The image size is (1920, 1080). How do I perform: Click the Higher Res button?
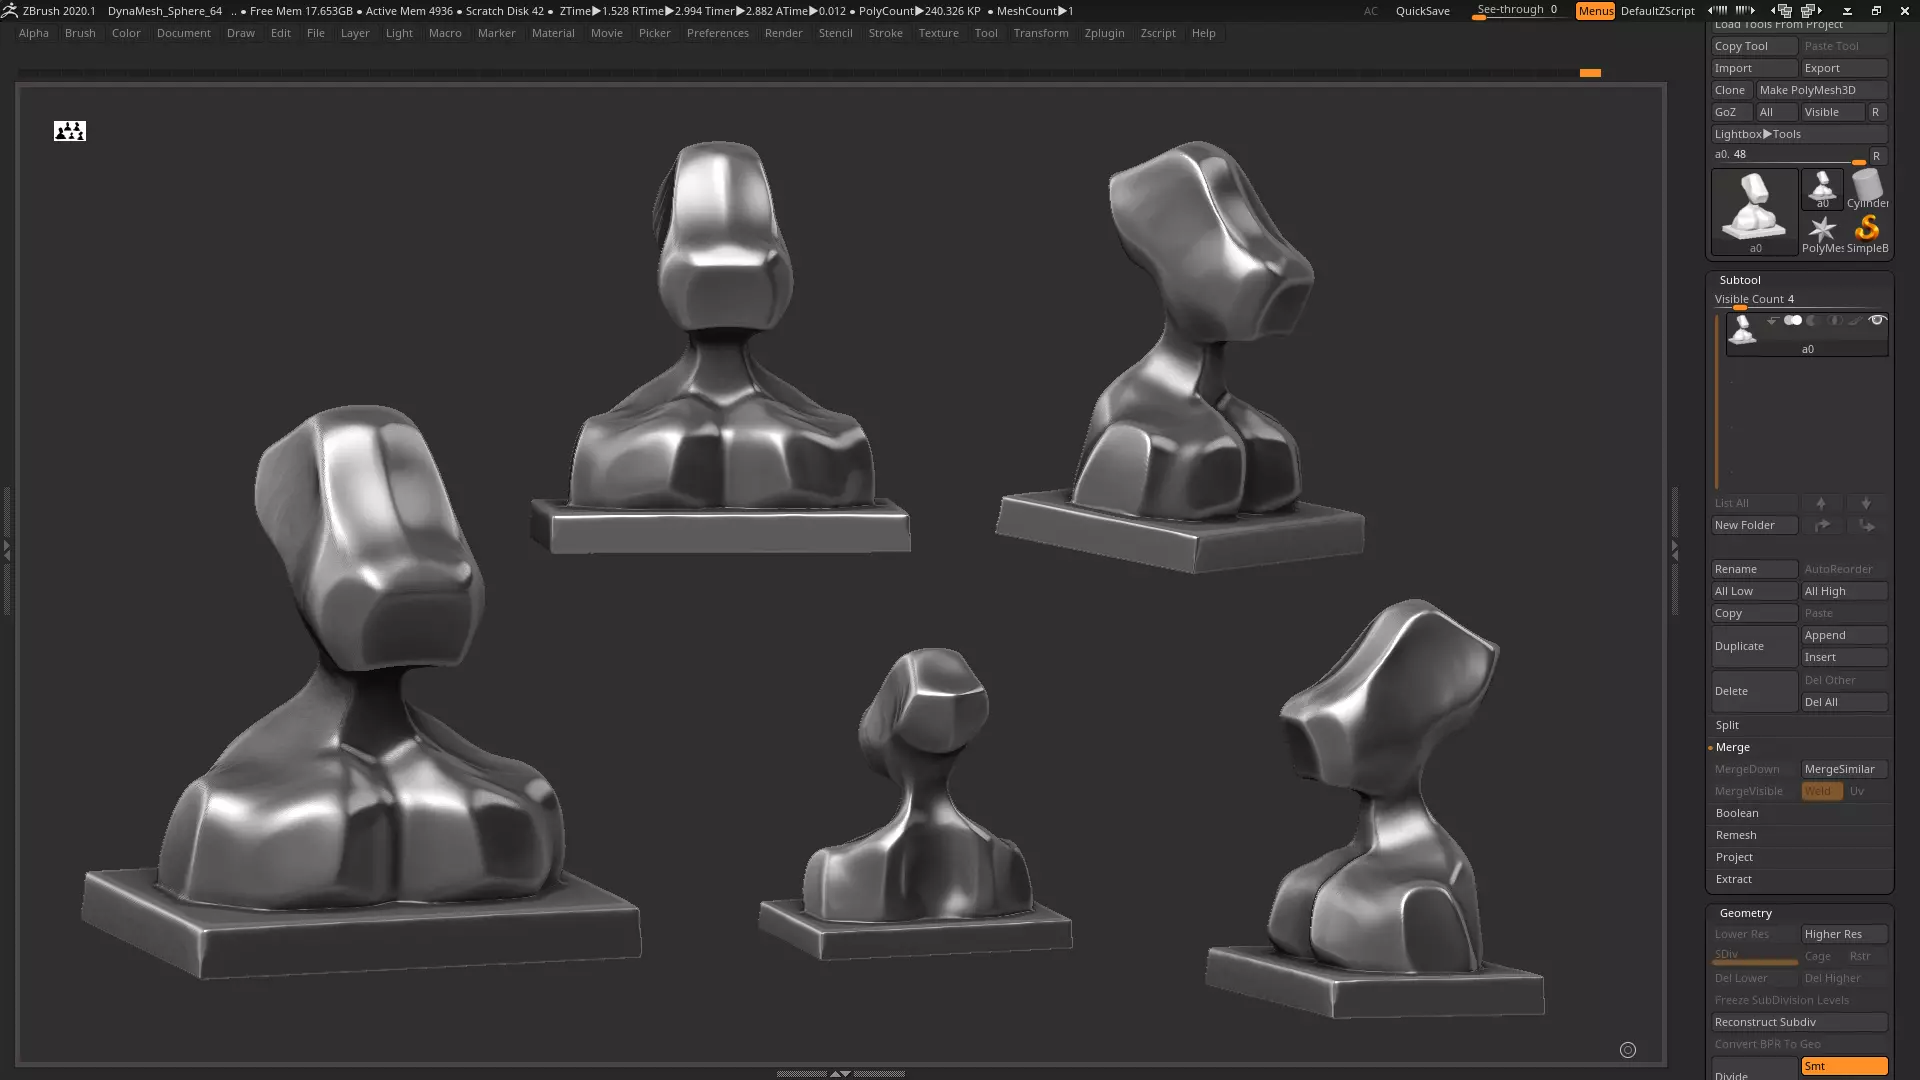pos(1844,934)
